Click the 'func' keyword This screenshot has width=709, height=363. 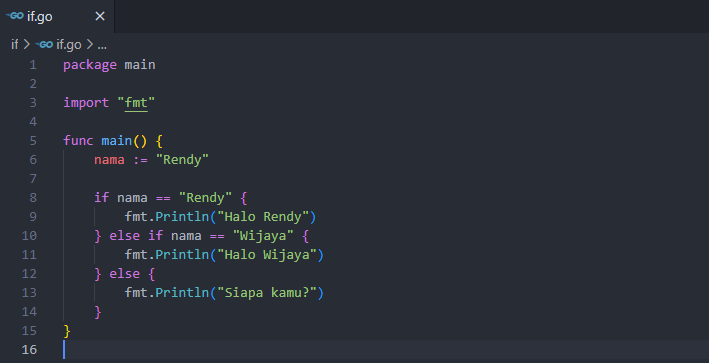tap(78, 141)
